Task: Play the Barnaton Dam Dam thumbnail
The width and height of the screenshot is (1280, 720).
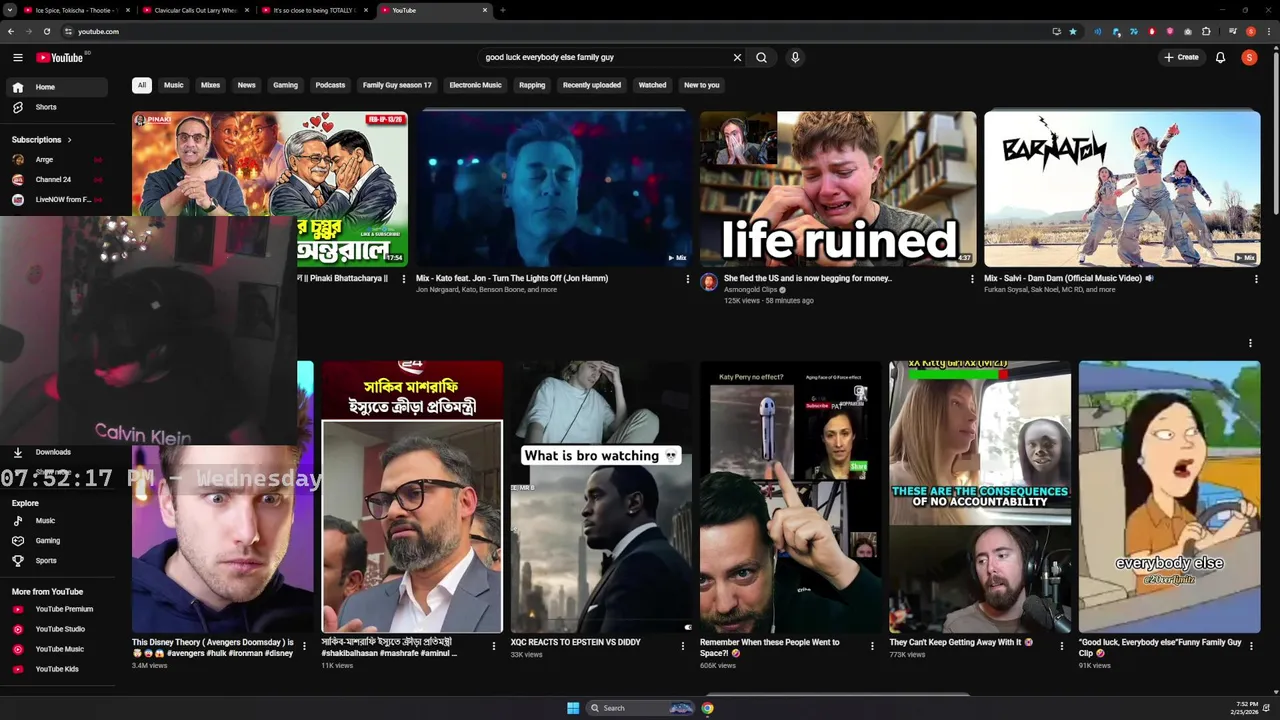Action: point(1122,188)
